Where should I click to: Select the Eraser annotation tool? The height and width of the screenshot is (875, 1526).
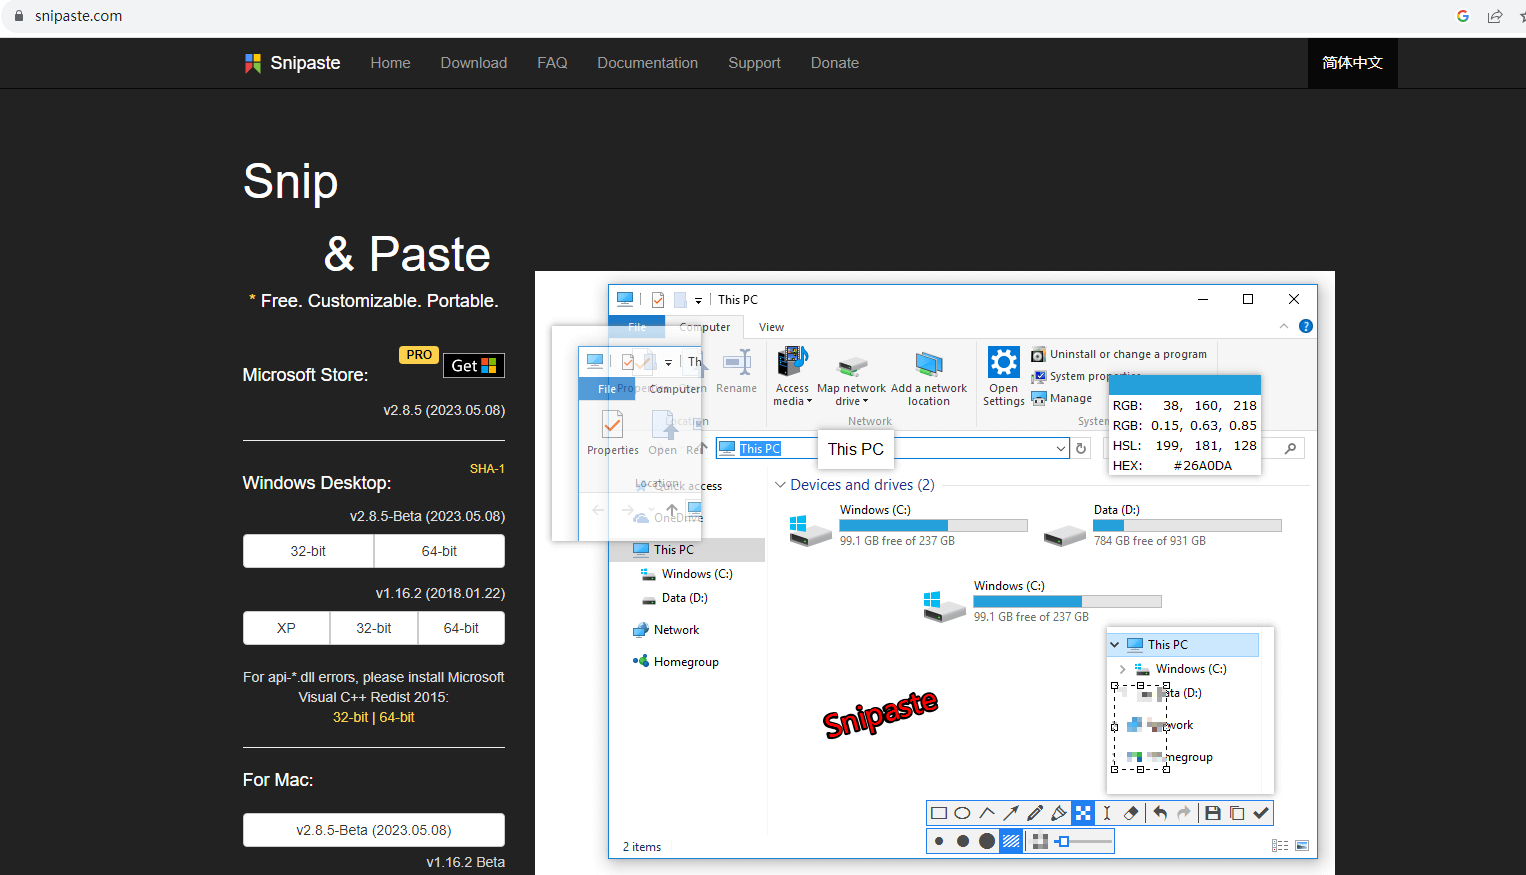[x=1131, y=813]
